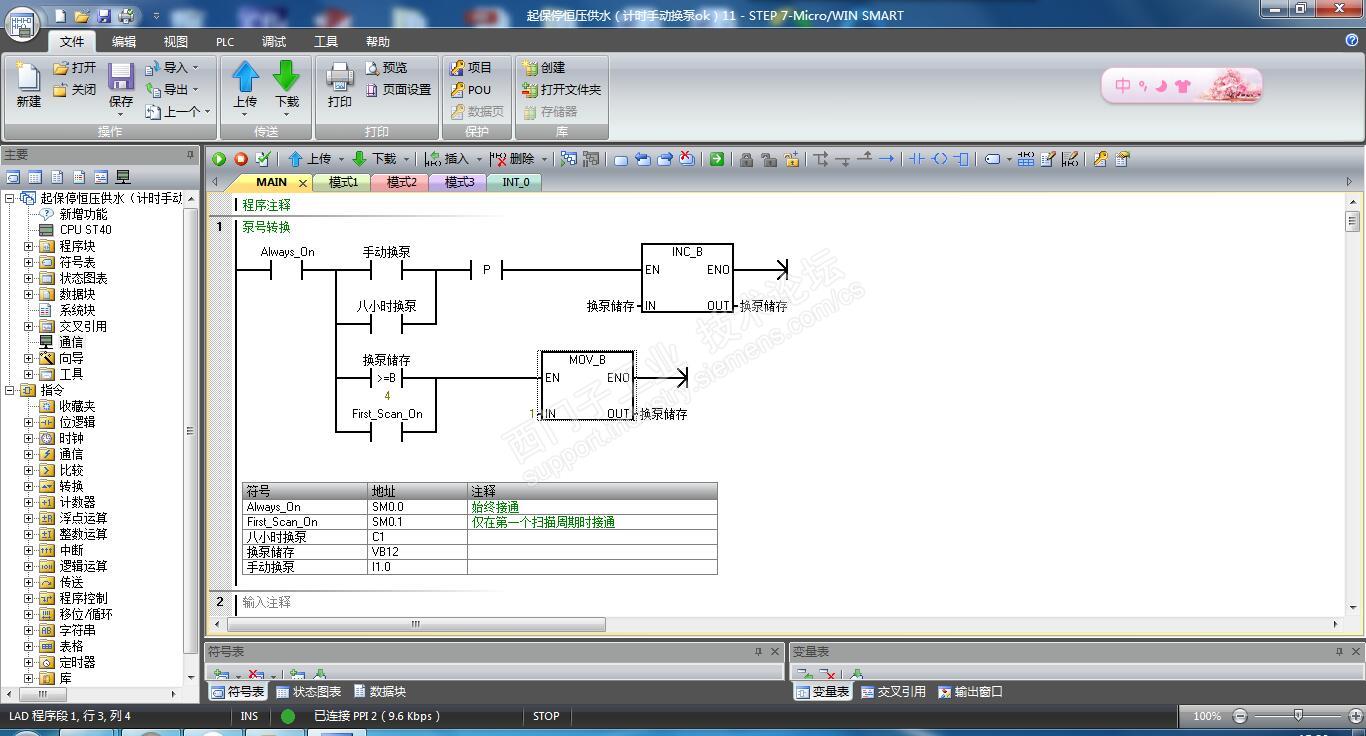Click the green go-to arrow toolbar icon
The height and width of the screenshot is (736, 1366).
(x=716, y=159)
